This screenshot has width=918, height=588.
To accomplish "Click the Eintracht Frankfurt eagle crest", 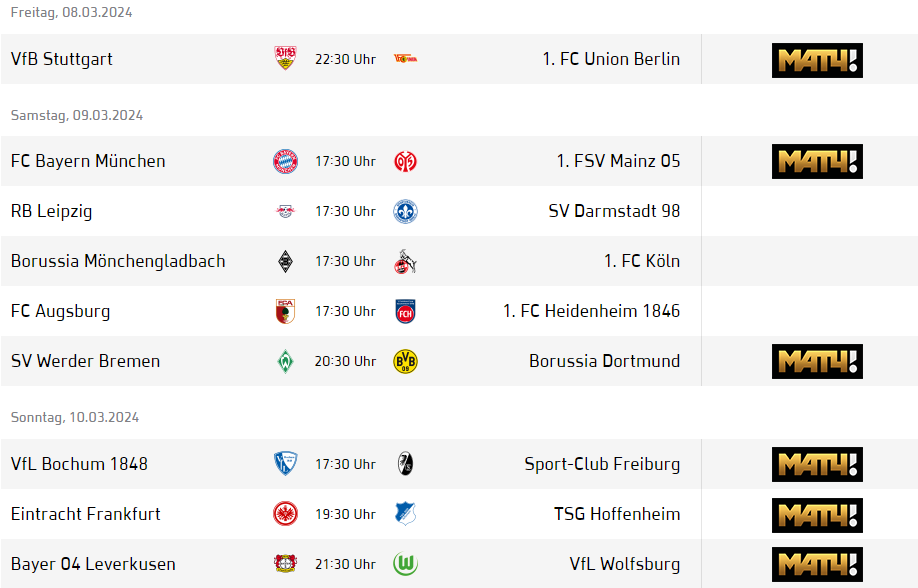I will point(286,514).
